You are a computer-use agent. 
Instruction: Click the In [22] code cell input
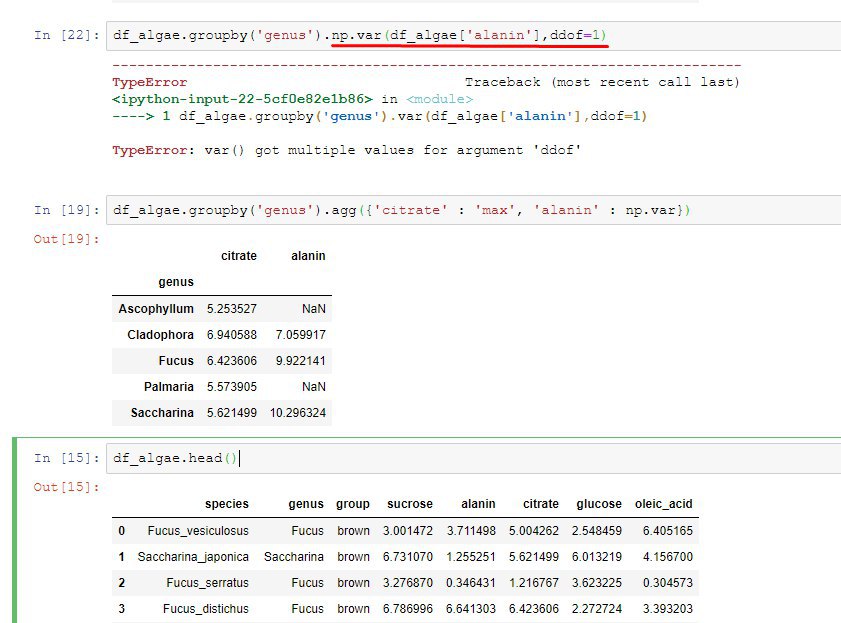pyautogui.click(x=474, y=36)
